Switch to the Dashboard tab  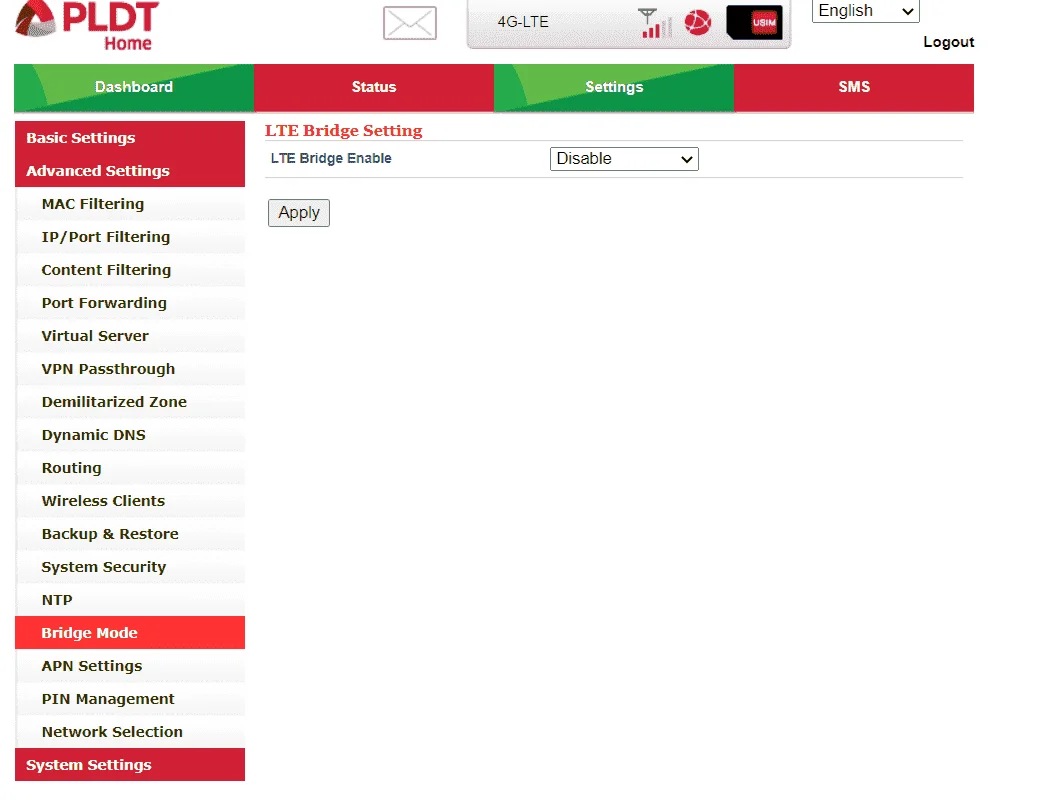[134, 87]
